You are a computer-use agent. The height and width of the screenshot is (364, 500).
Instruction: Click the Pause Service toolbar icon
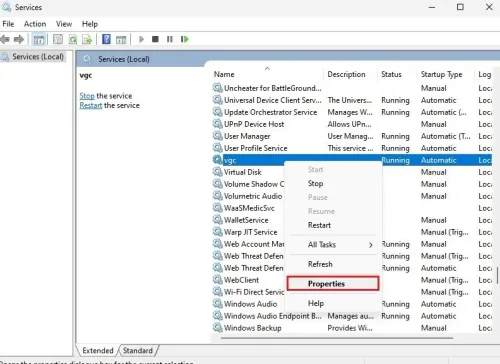(x=170, y=39)
